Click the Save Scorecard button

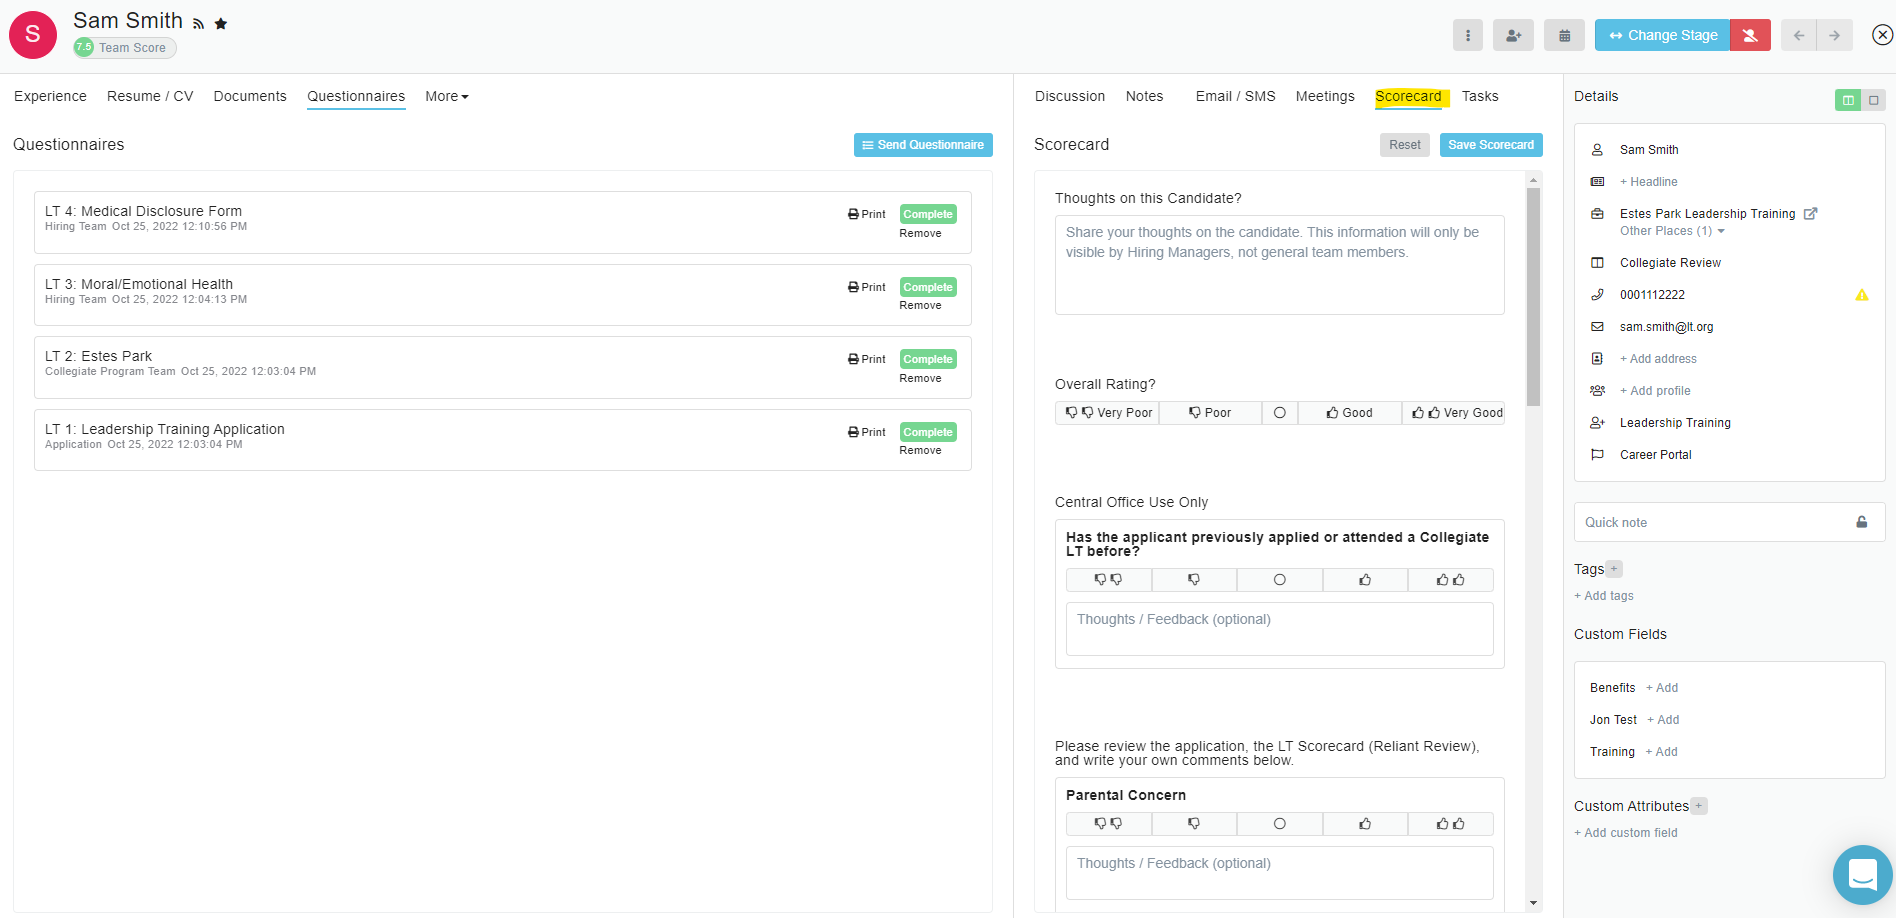click(1490, 145)
